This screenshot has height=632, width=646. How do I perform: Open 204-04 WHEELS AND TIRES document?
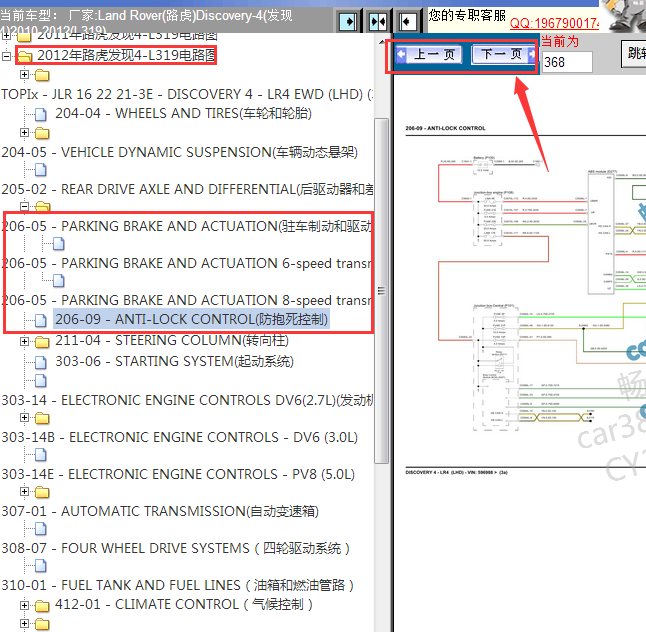pyautogui.click(x=183, y=113)
